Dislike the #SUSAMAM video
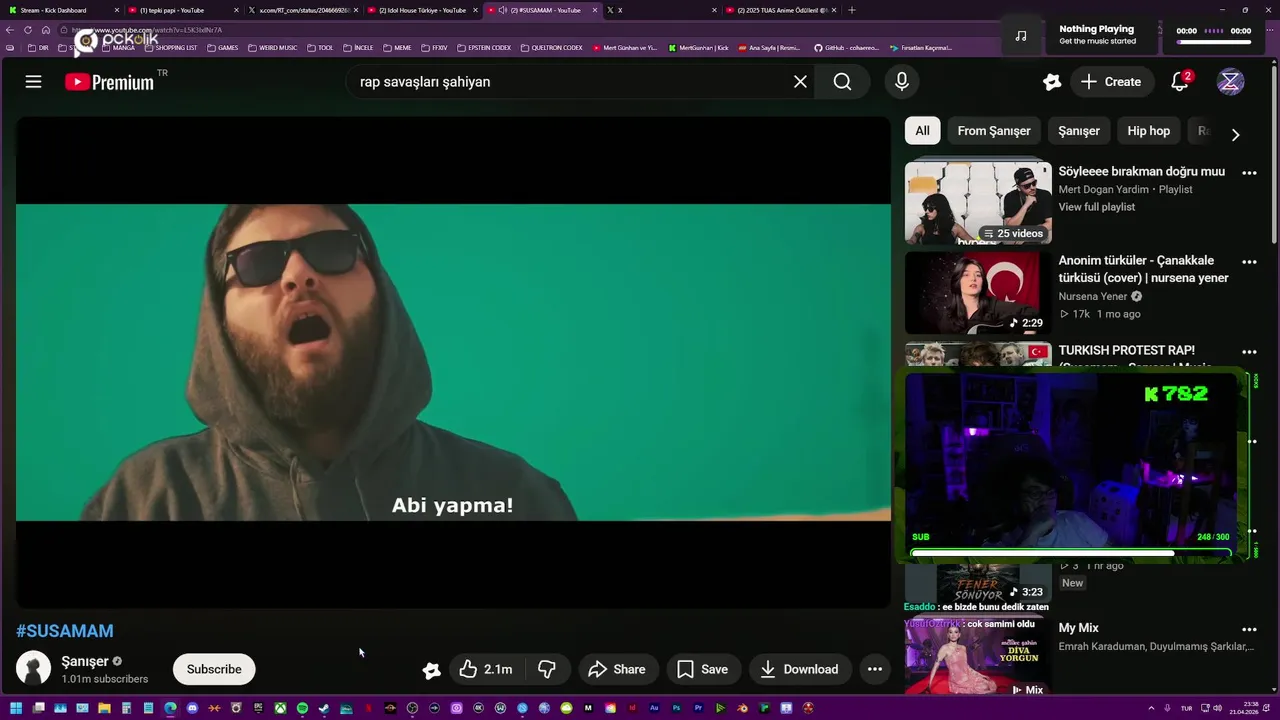 pos(547,669)
